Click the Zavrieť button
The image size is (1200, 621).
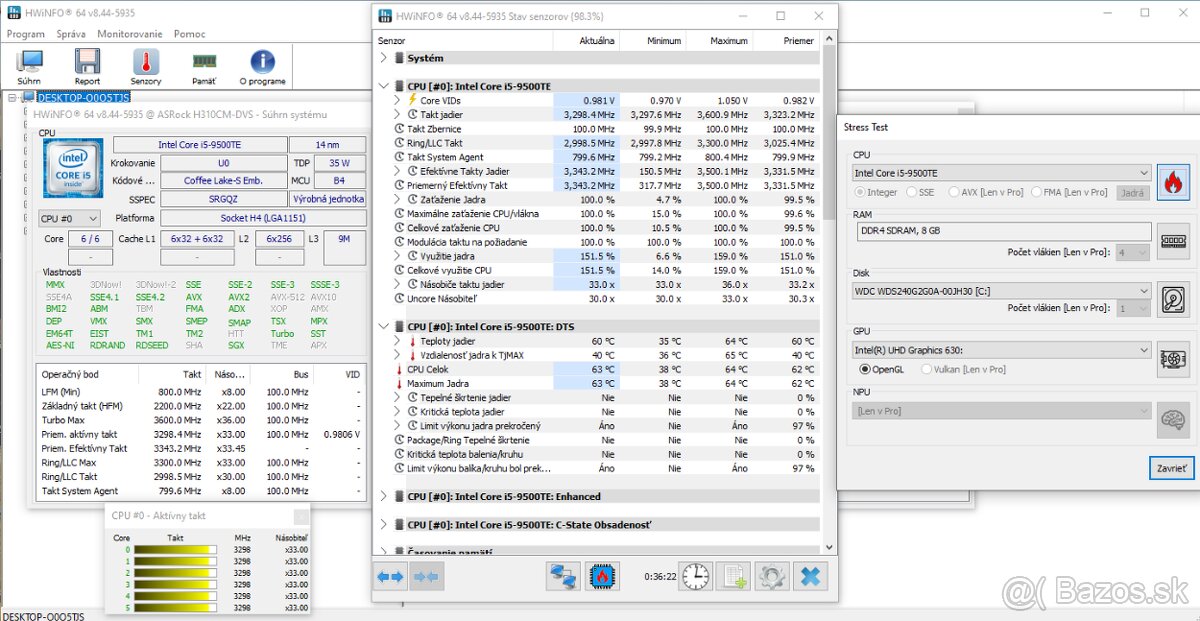click(1172, 467)
